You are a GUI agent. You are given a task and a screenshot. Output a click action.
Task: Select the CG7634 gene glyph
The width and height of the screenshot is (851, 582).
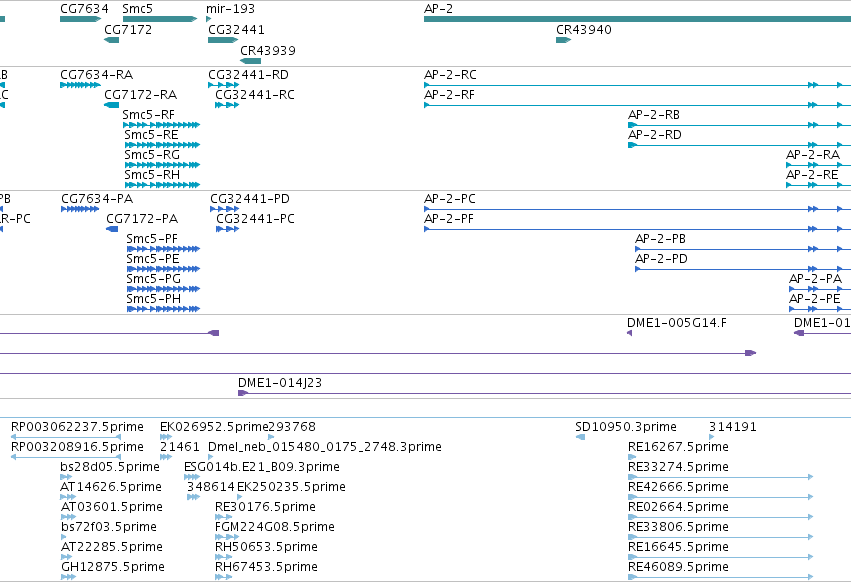(80, 19)
